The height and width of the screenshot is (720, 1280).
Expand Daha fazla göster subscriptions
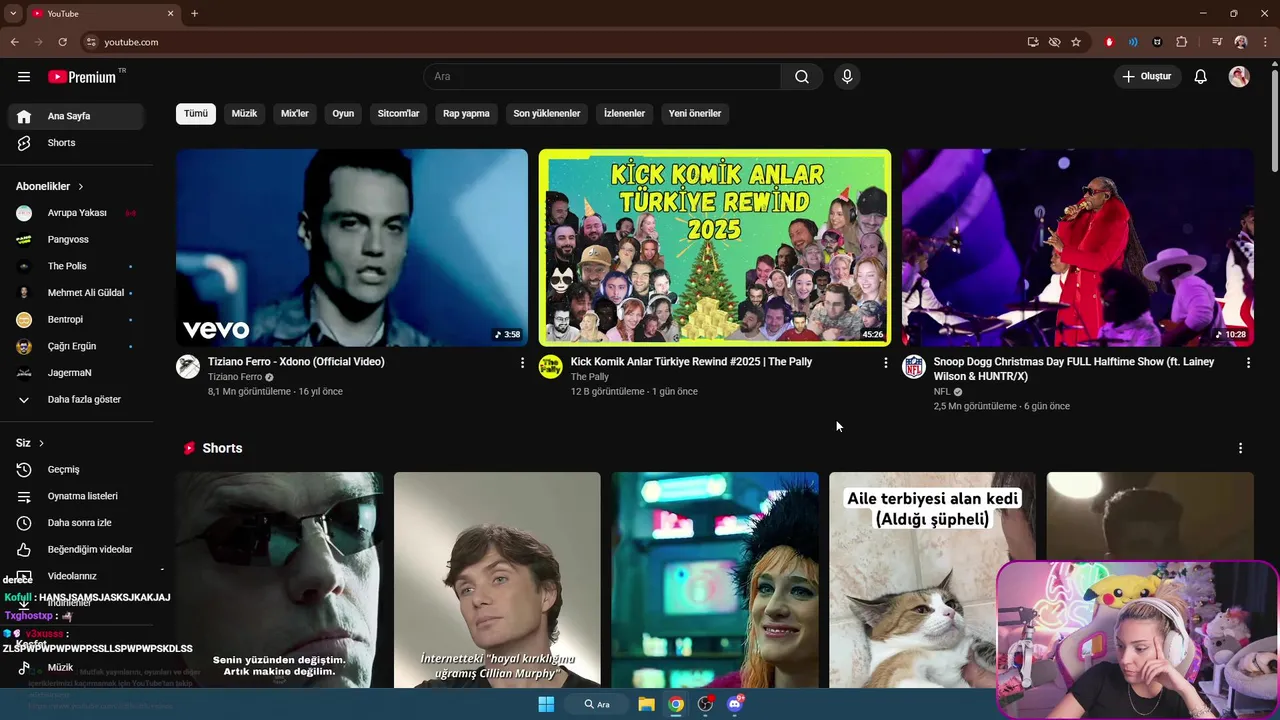point(76,399)
